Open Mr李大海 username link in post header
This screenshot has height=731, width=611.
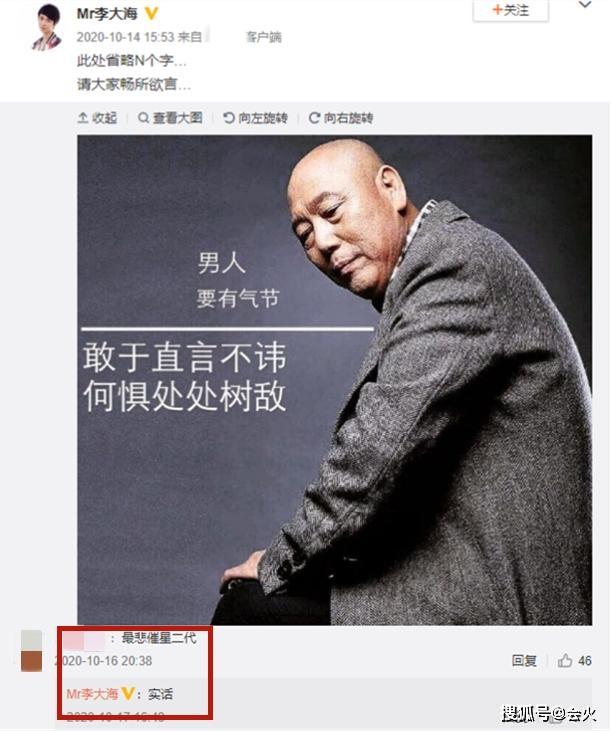(108, 14)
